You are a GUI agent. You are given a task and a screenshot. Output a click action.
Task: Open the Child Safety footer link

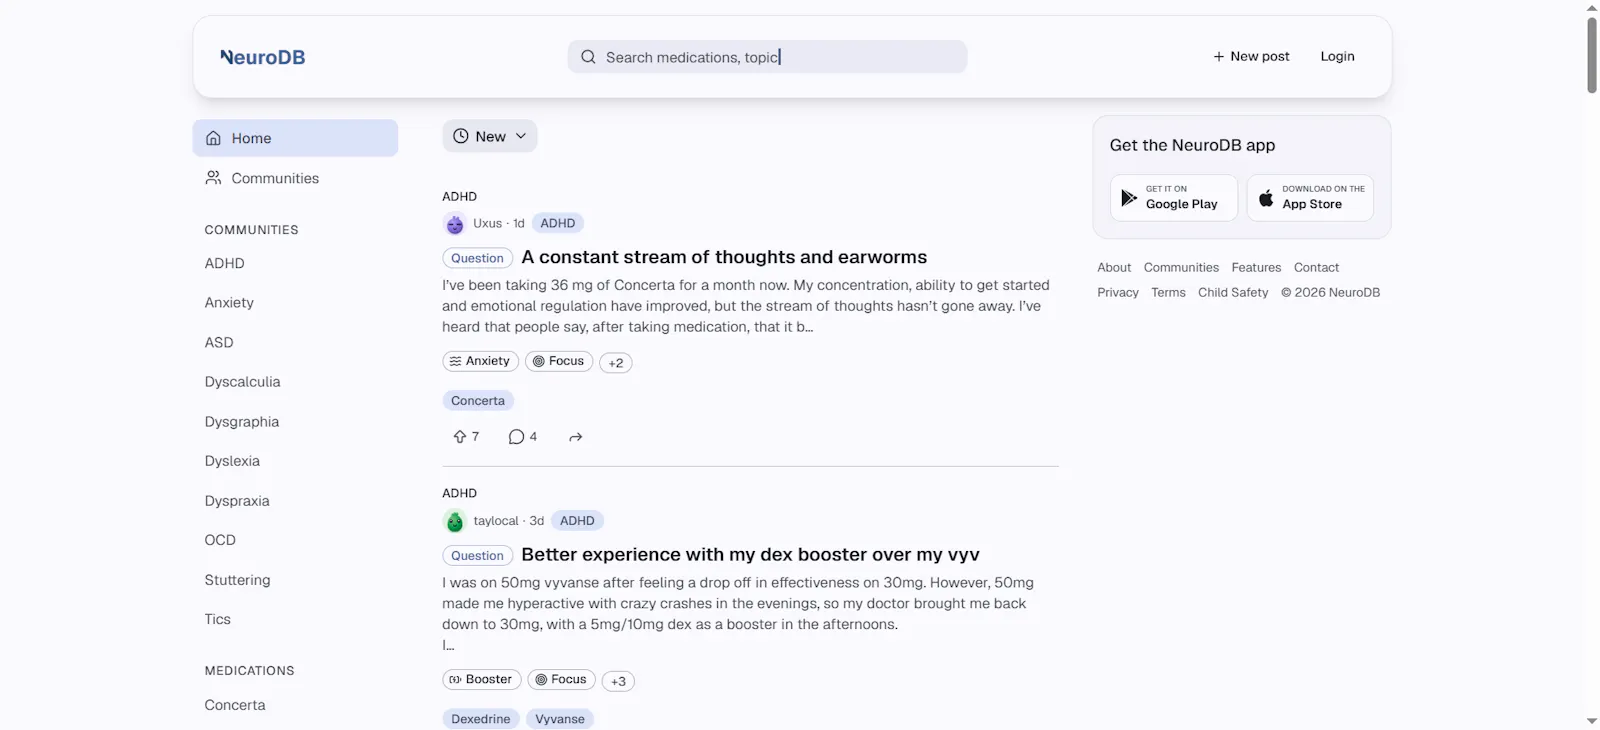(1233, 292)
